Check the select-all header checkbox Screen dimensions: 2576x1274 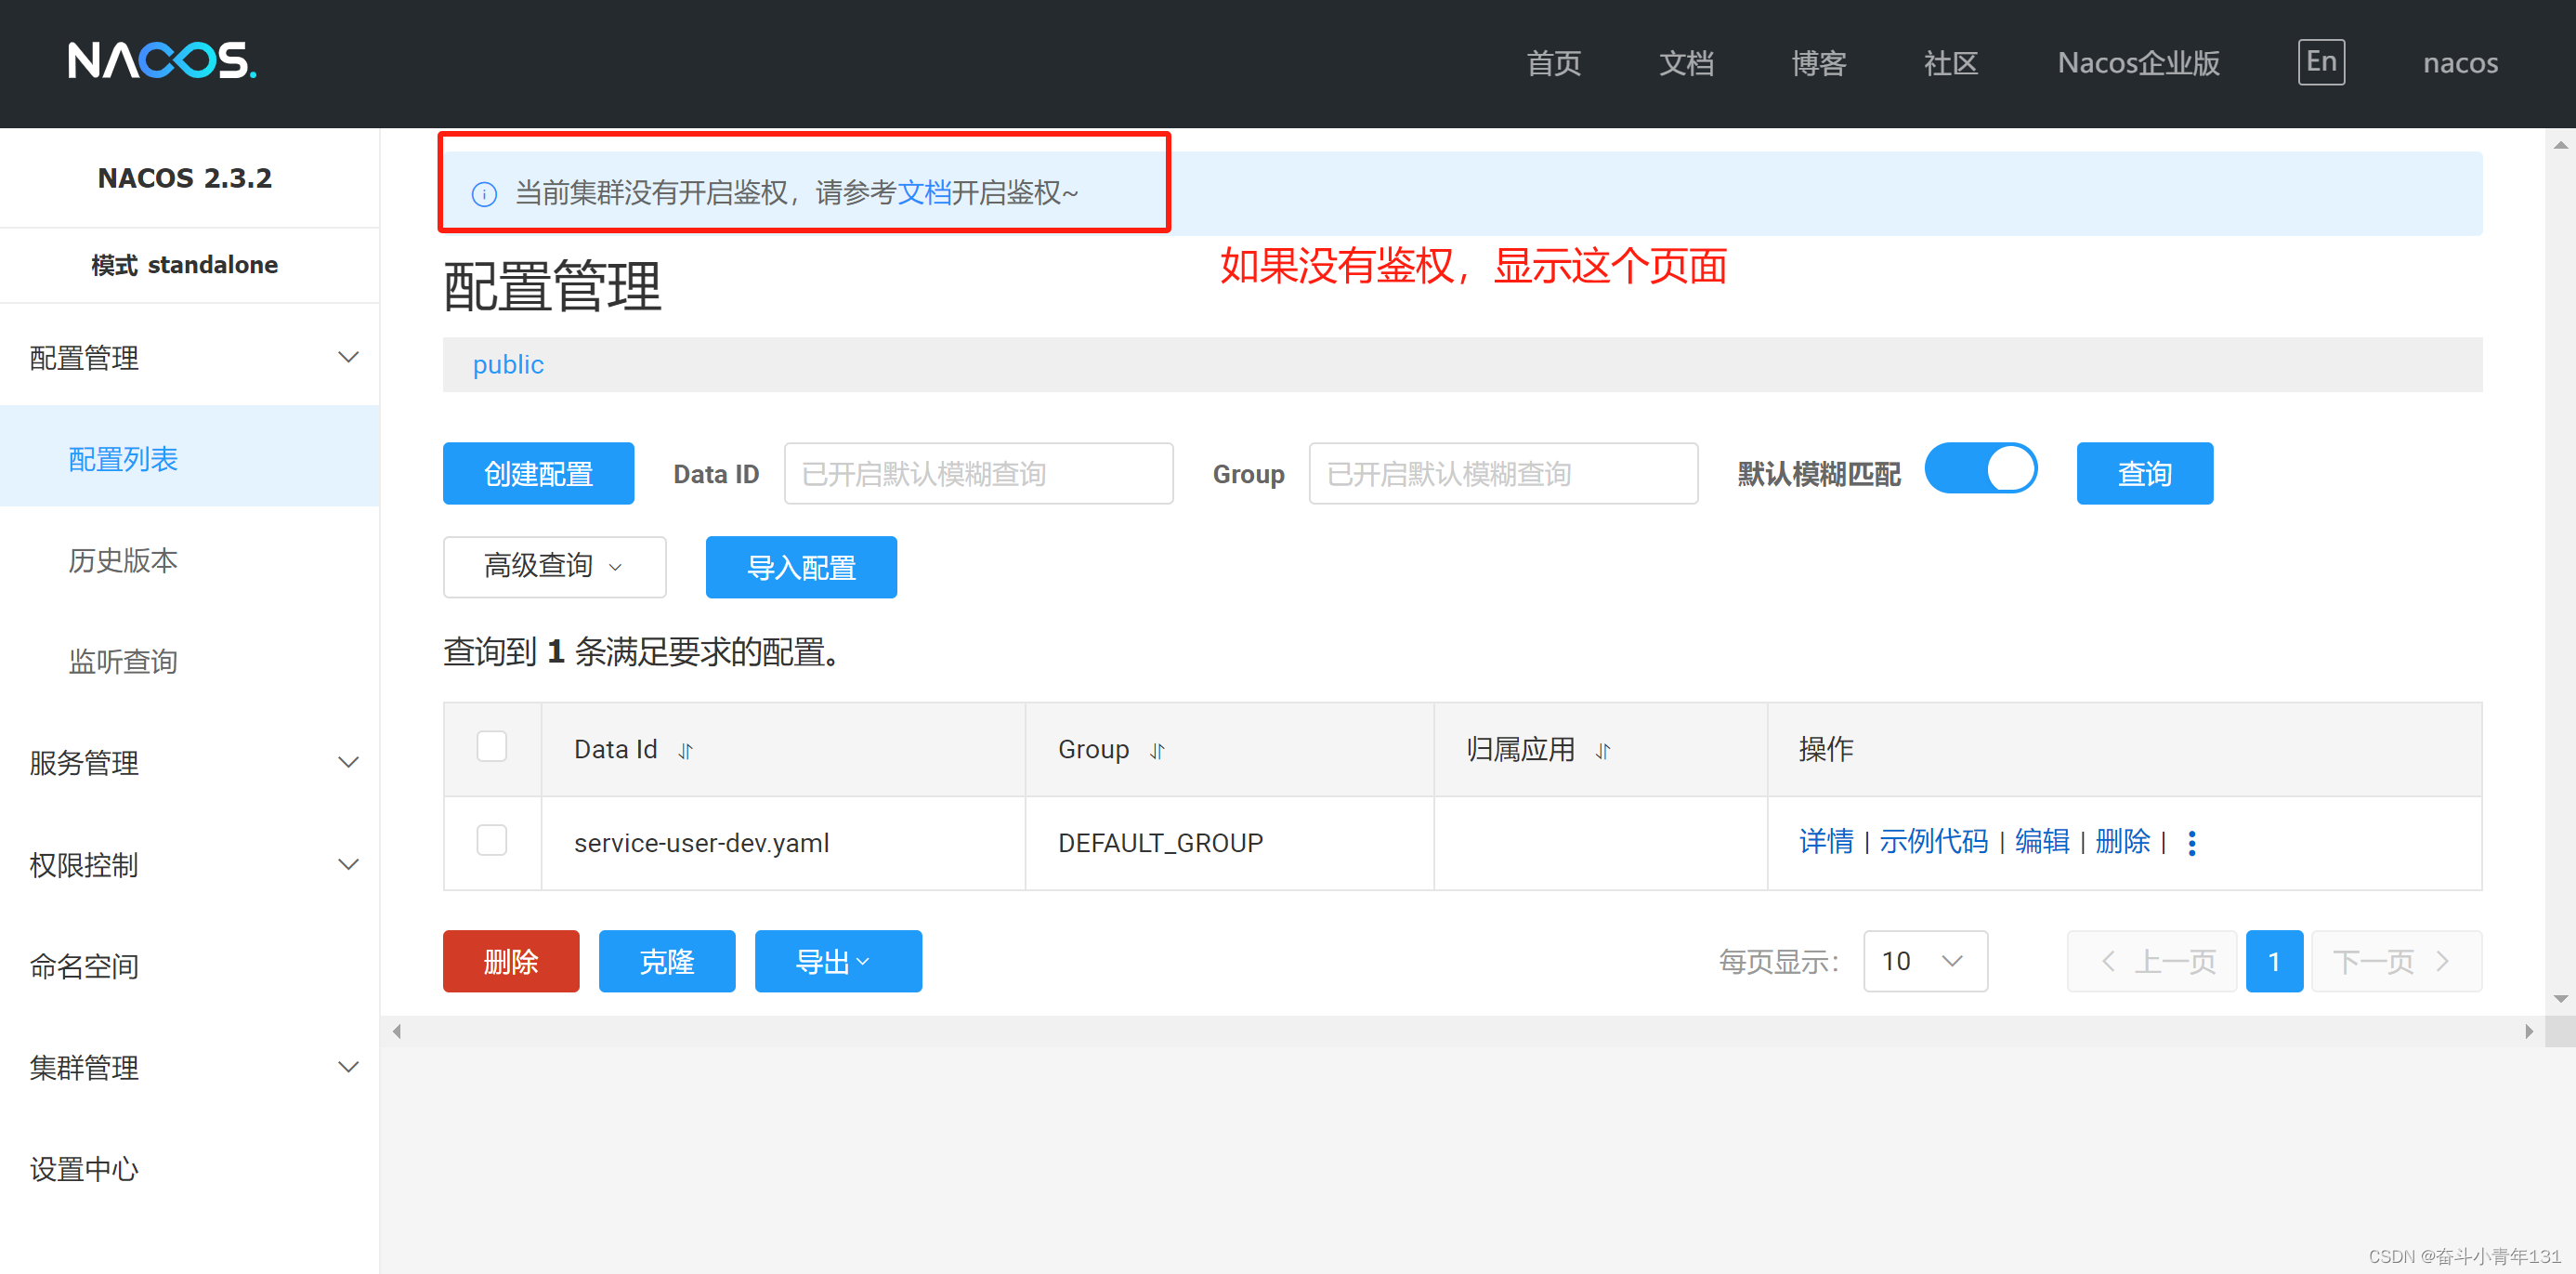pyautogui.click(x=491, y=747)
